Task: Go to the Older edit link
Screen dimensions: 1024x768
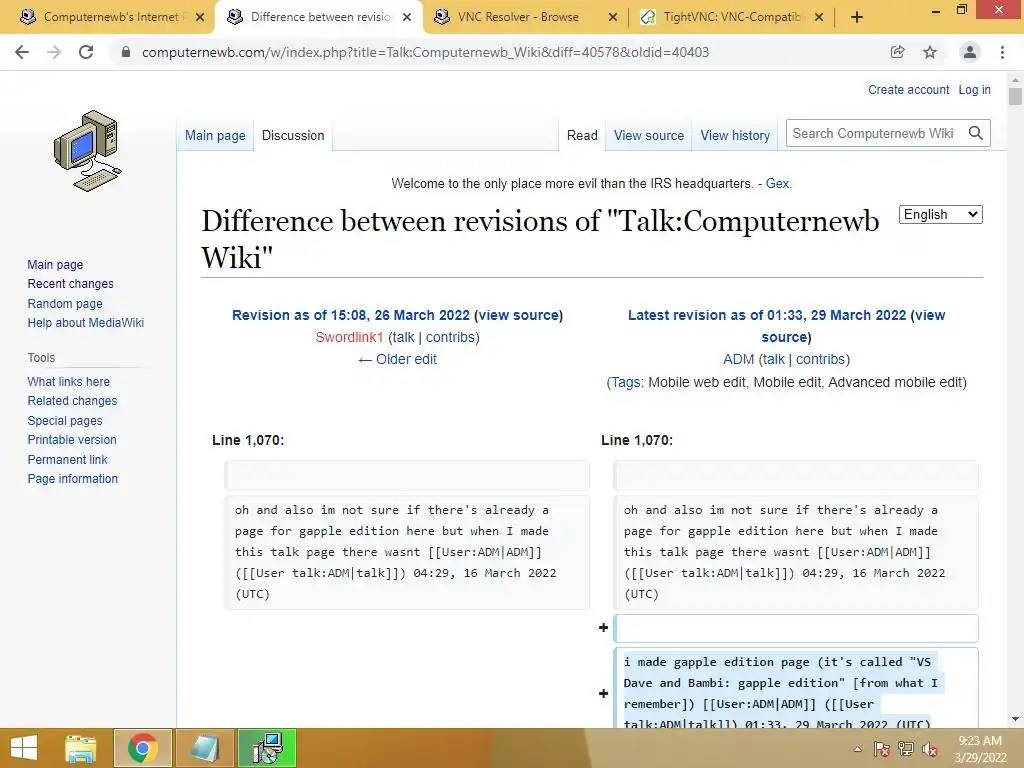Action: [x=397, y=359]
